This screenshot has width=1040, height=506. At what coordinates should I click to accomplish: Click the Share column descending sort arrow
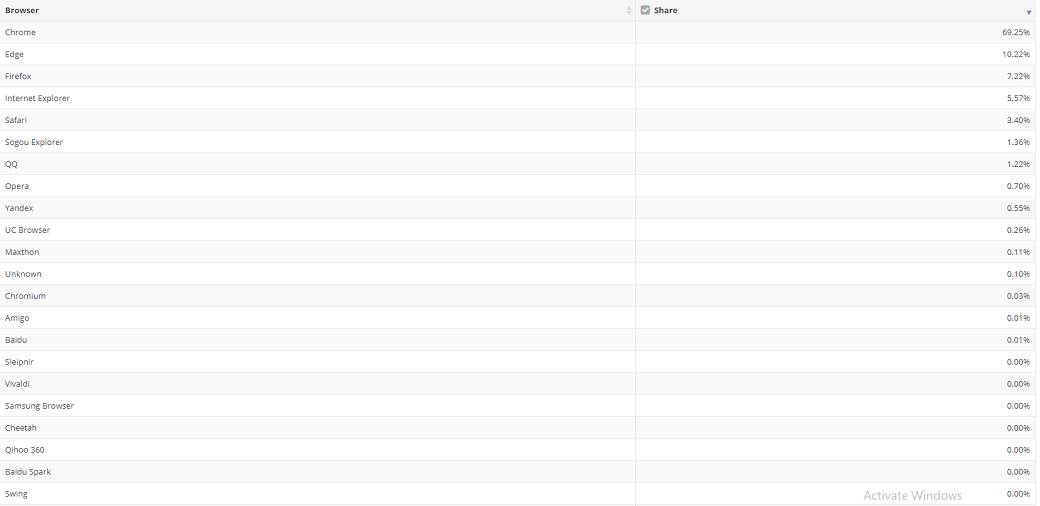point(1028,12)
